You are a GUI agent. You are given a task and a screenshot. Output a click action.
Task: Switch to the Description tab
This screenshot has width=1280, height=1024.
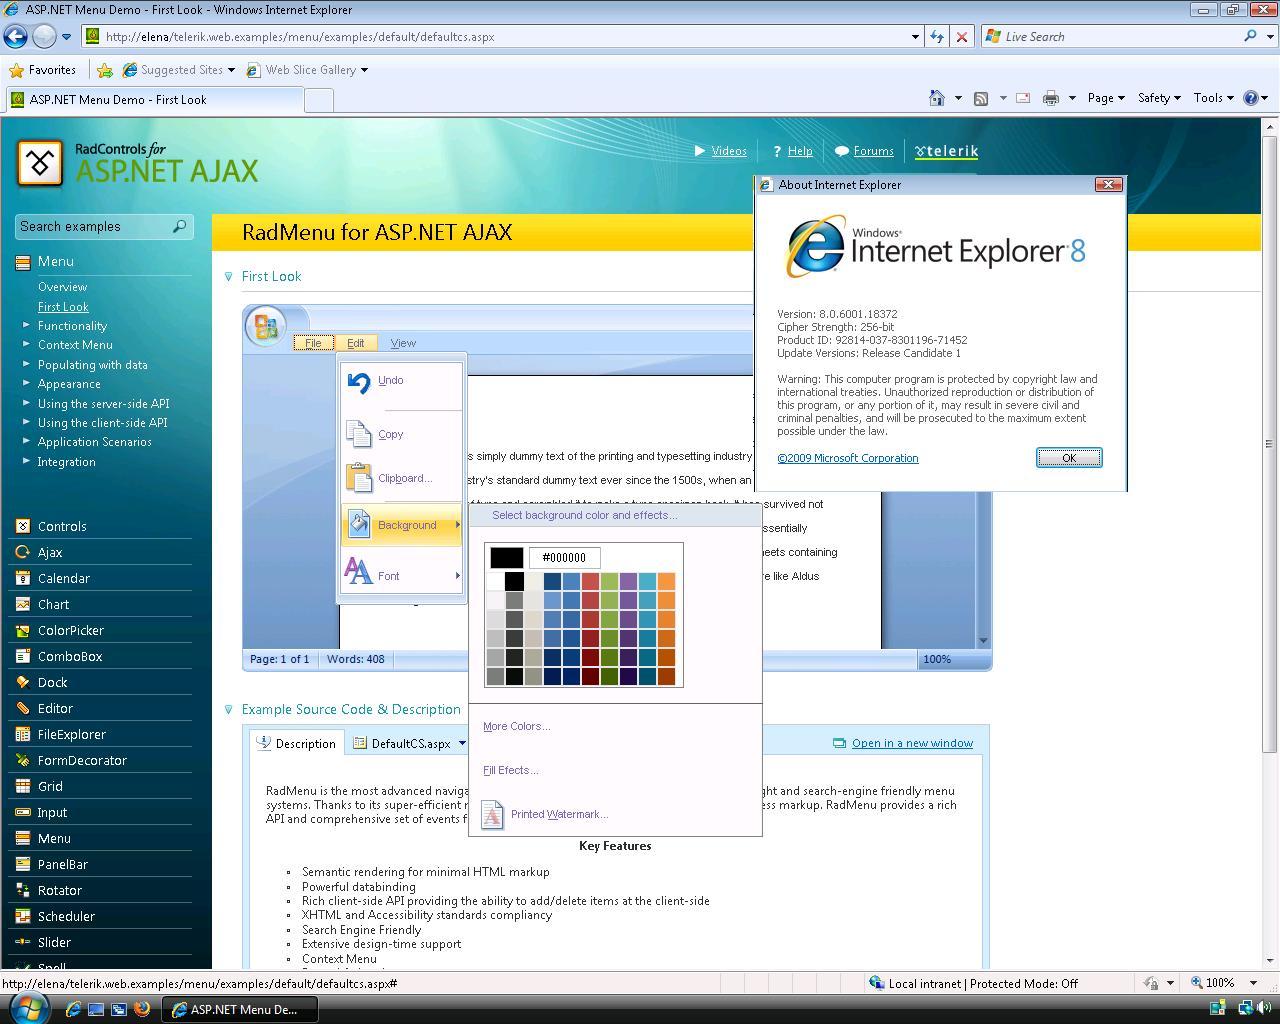(x=297, y=743)
